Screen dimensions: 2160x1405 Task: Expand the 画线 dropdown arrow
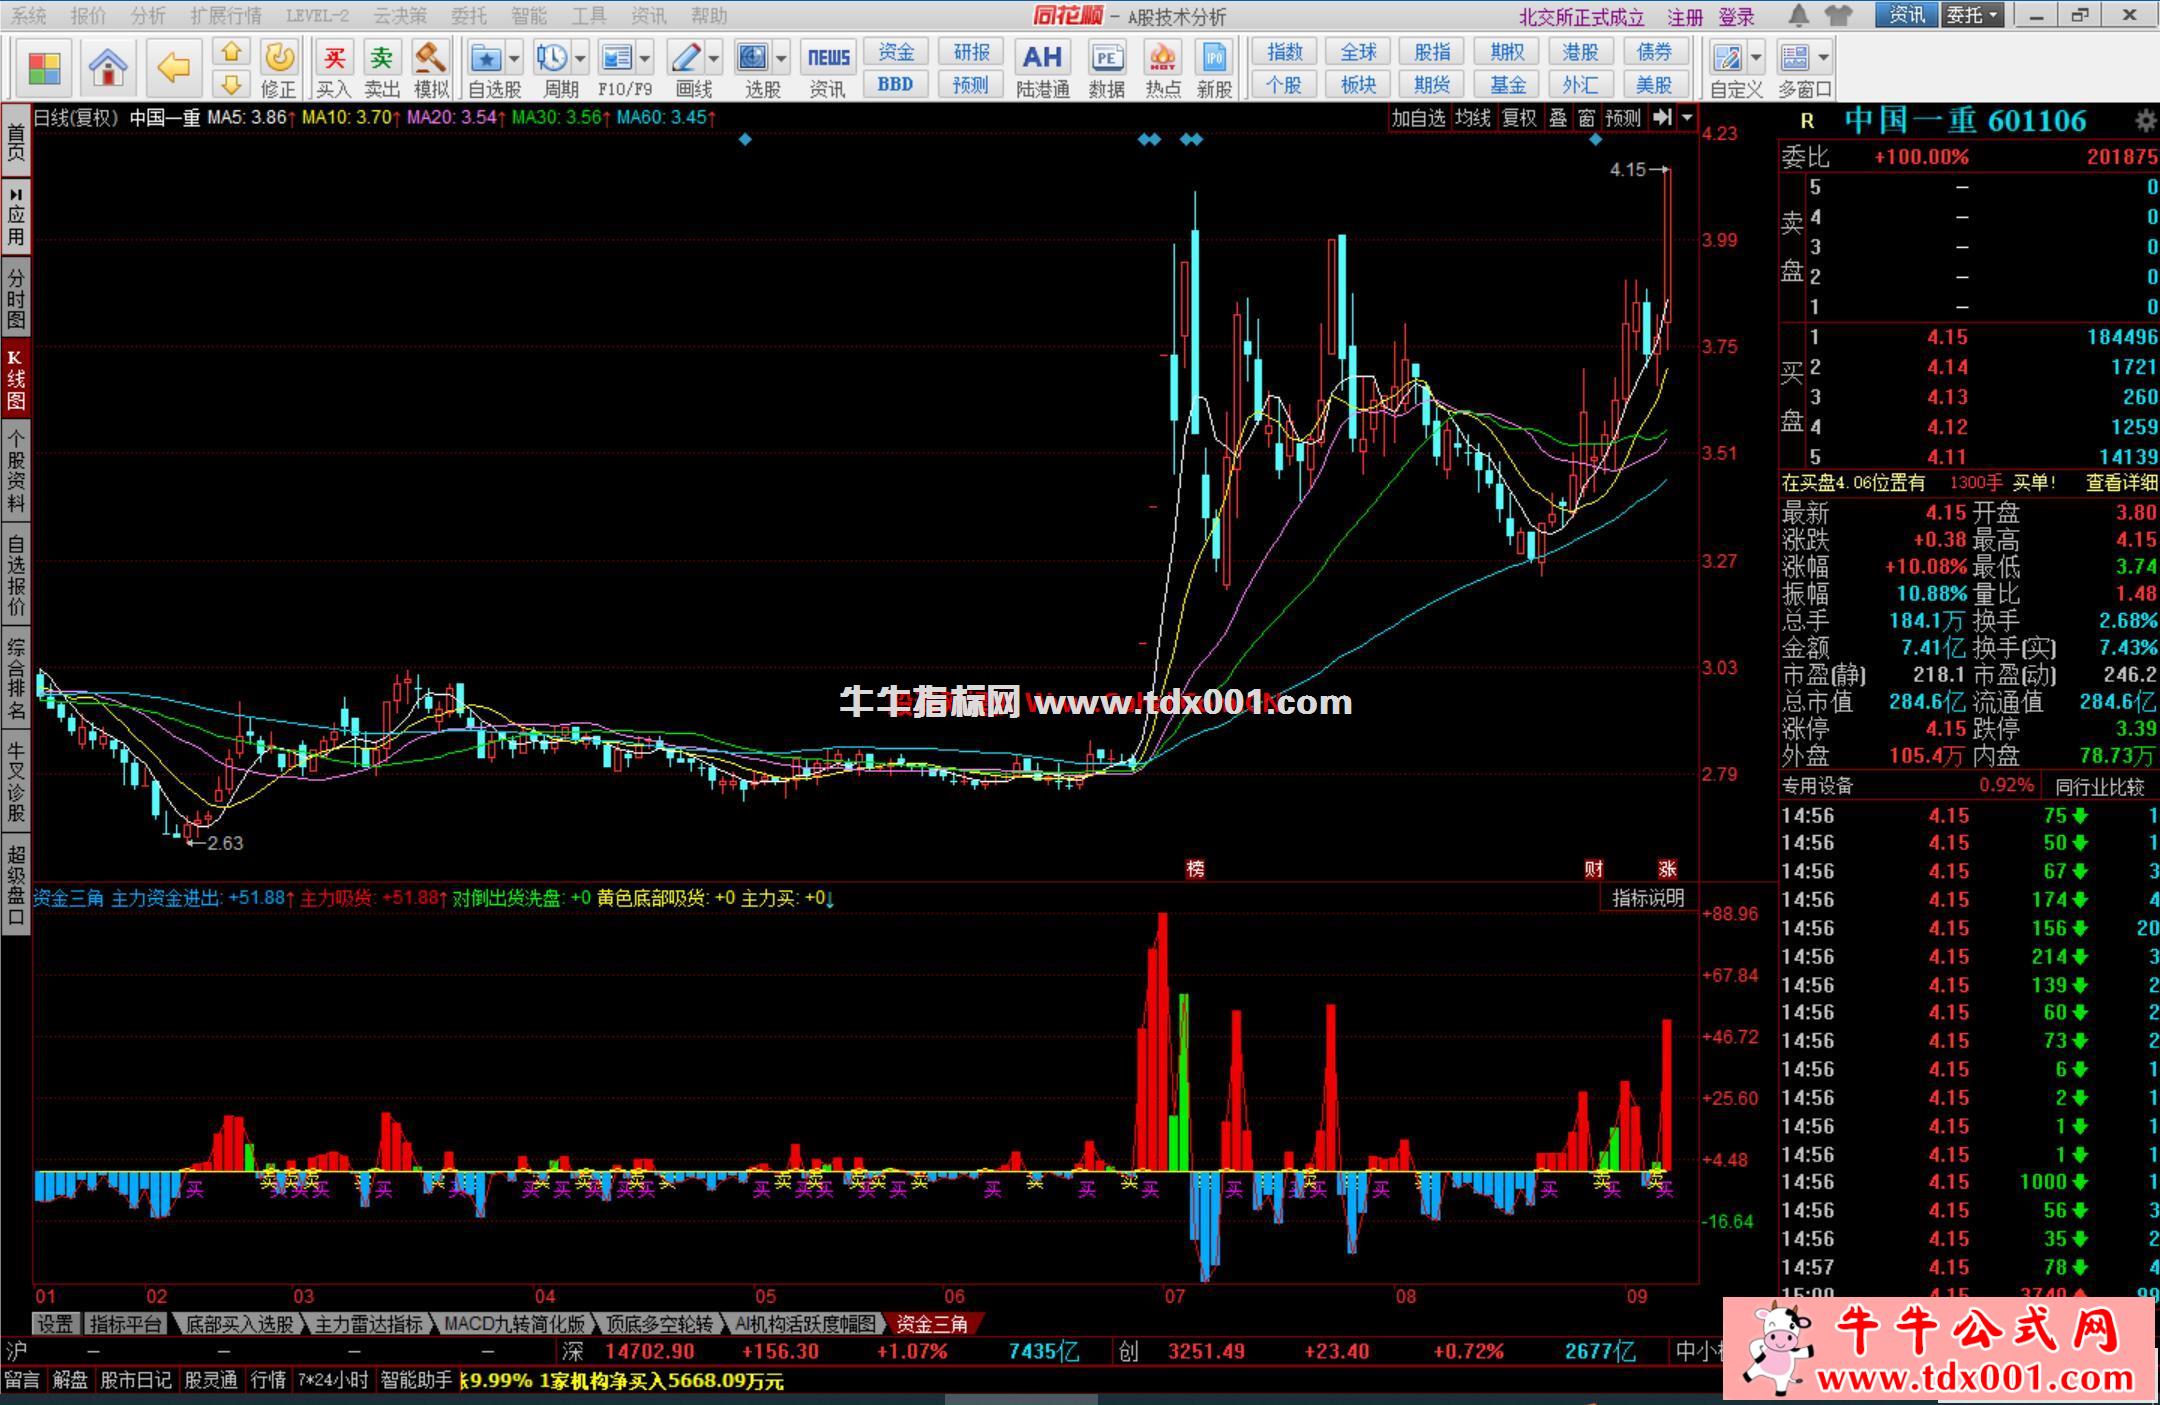point(713,58)
